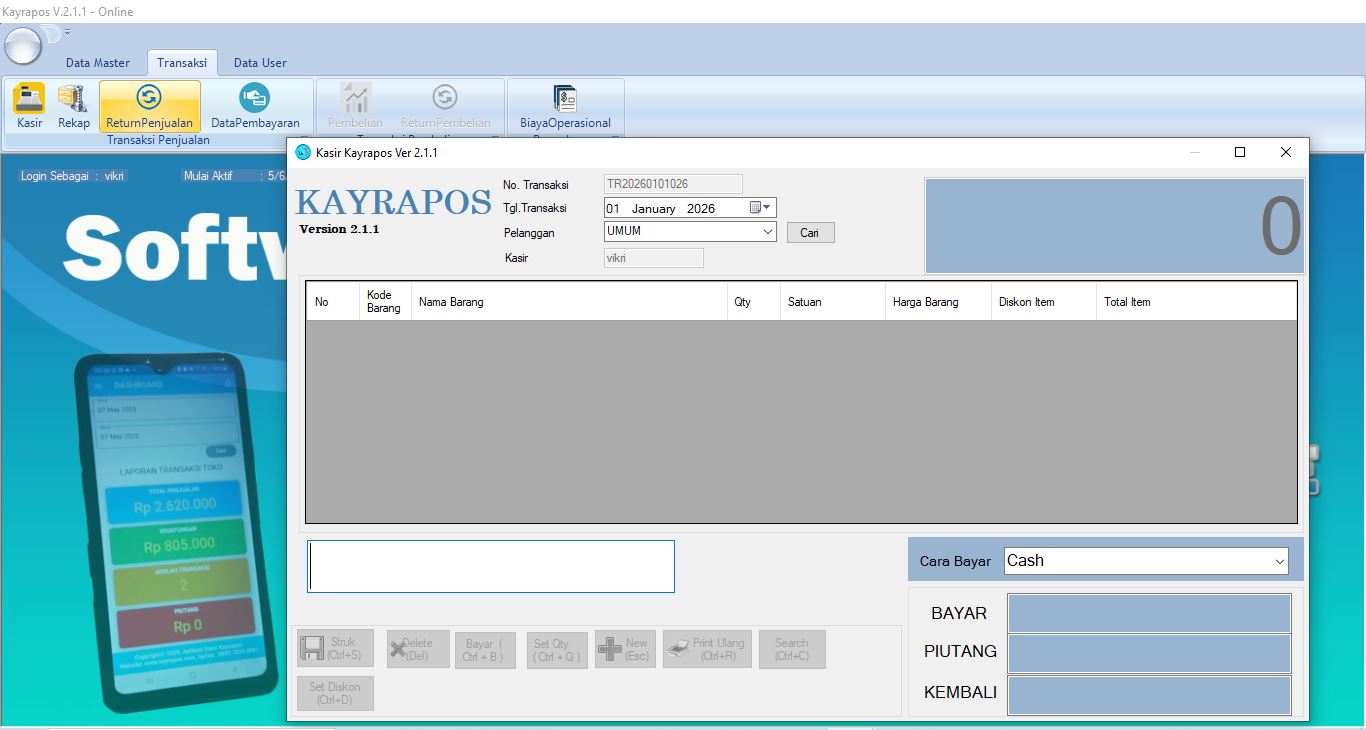
Task: Click the Struk (Ctrl+S) save button
Action: point(335,648)
